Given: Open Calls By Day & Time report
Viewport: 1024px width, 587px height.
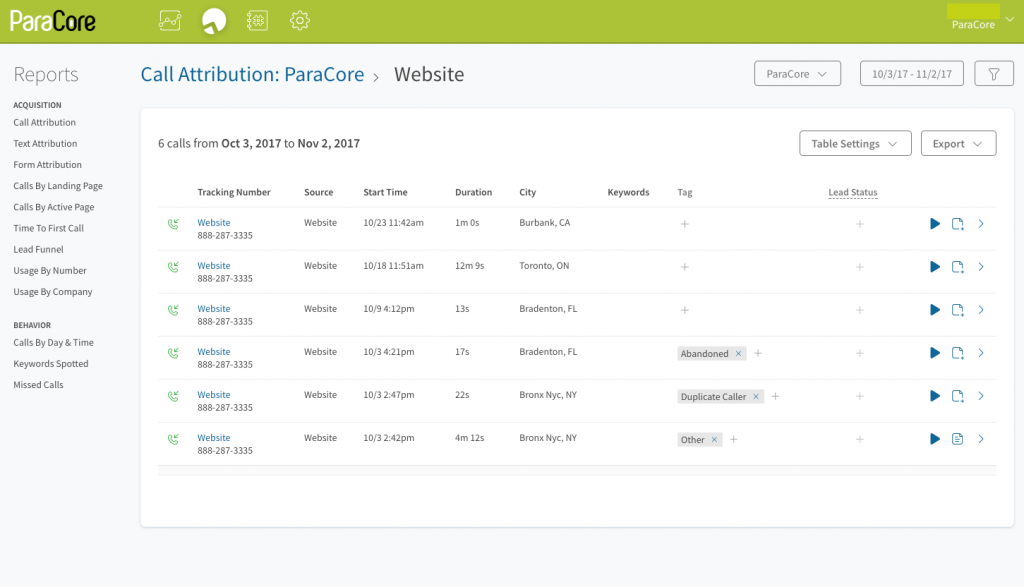Looking at the screenshot, I should 54,343.
